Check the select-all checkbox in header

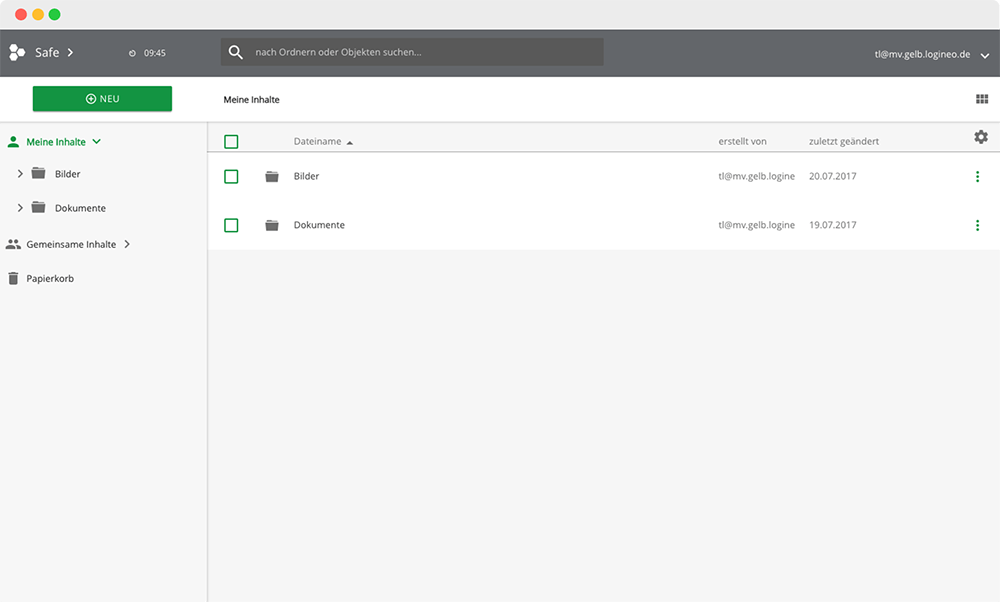(231, 142)
